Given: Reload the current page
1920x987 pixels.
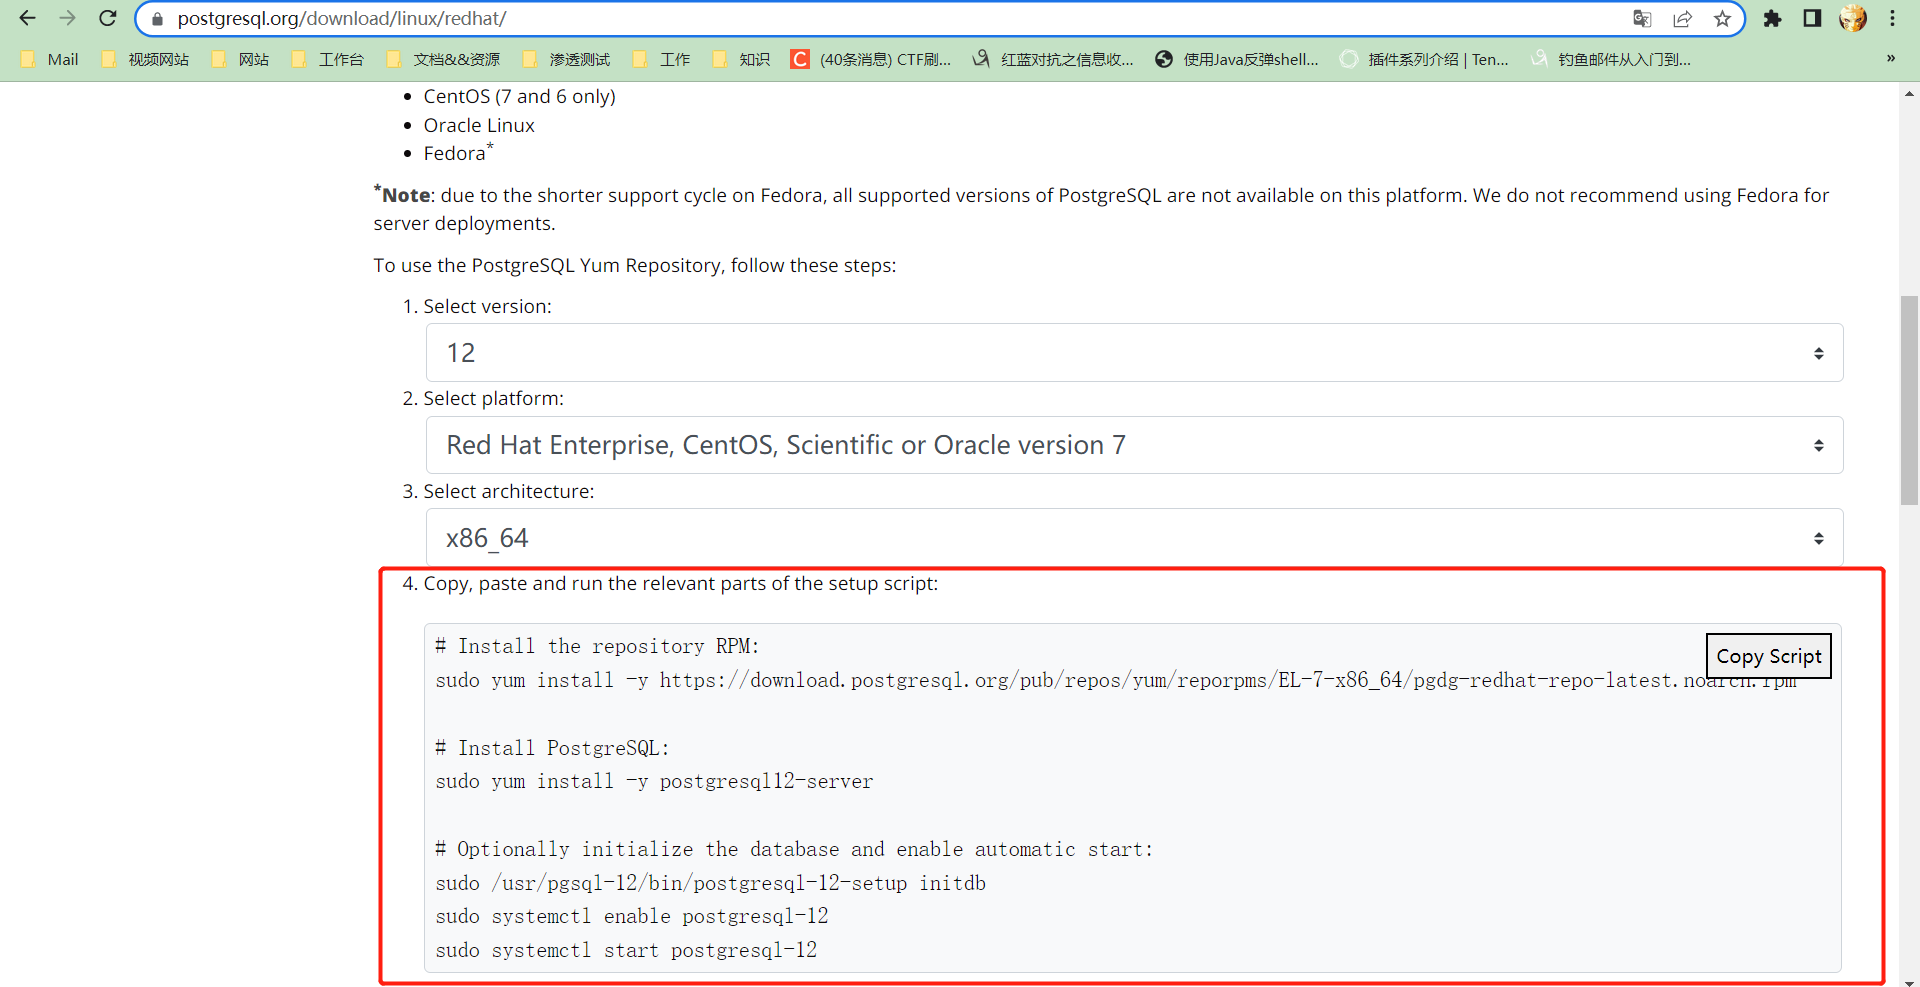Looking at the screenshot, I should [108, 18].
